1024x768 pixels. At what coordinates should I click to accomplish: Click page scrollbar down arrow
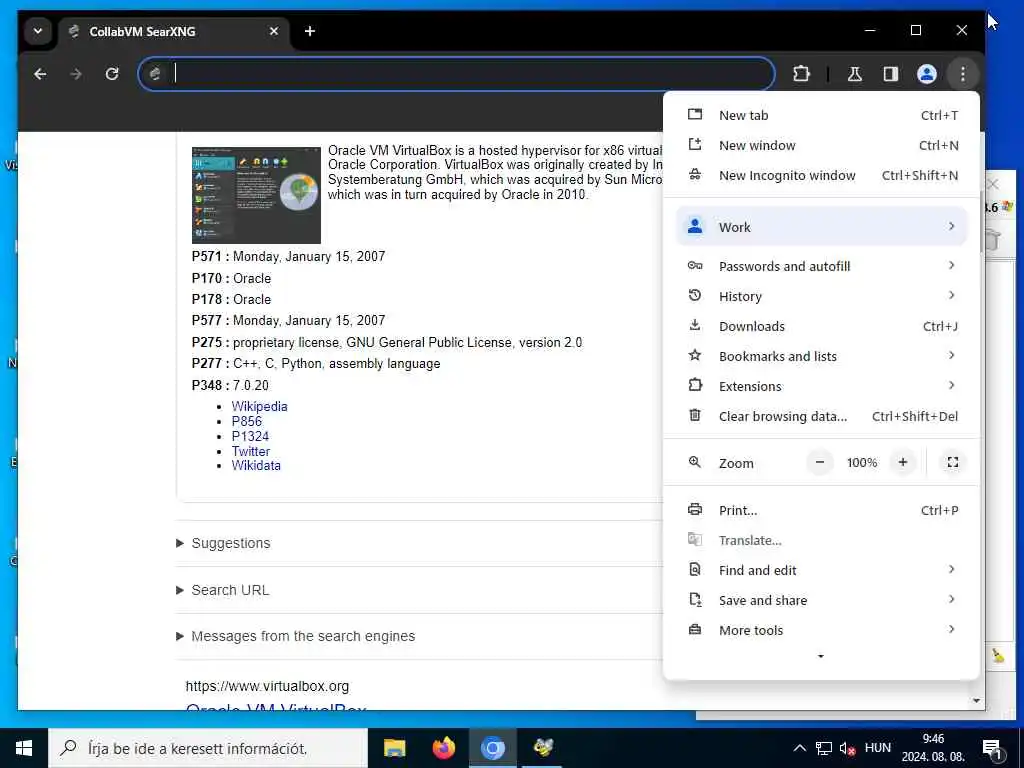tap(976, 701)
